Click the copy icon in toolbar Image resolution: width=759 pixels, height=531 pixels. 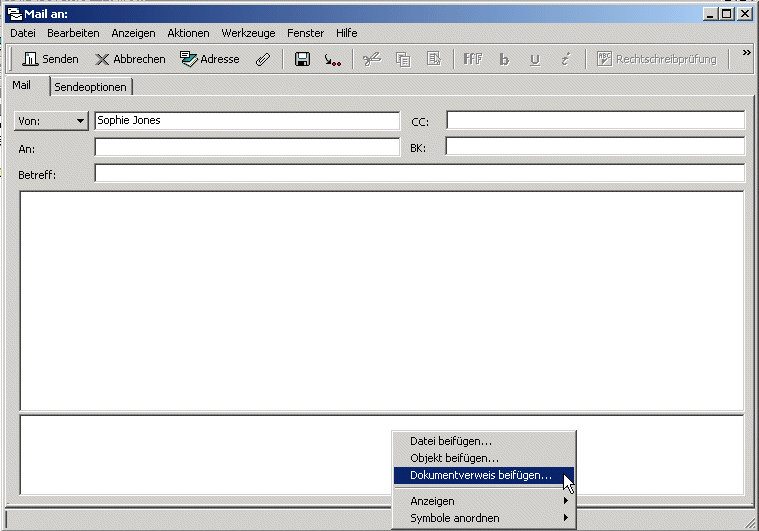click(403, 60)
